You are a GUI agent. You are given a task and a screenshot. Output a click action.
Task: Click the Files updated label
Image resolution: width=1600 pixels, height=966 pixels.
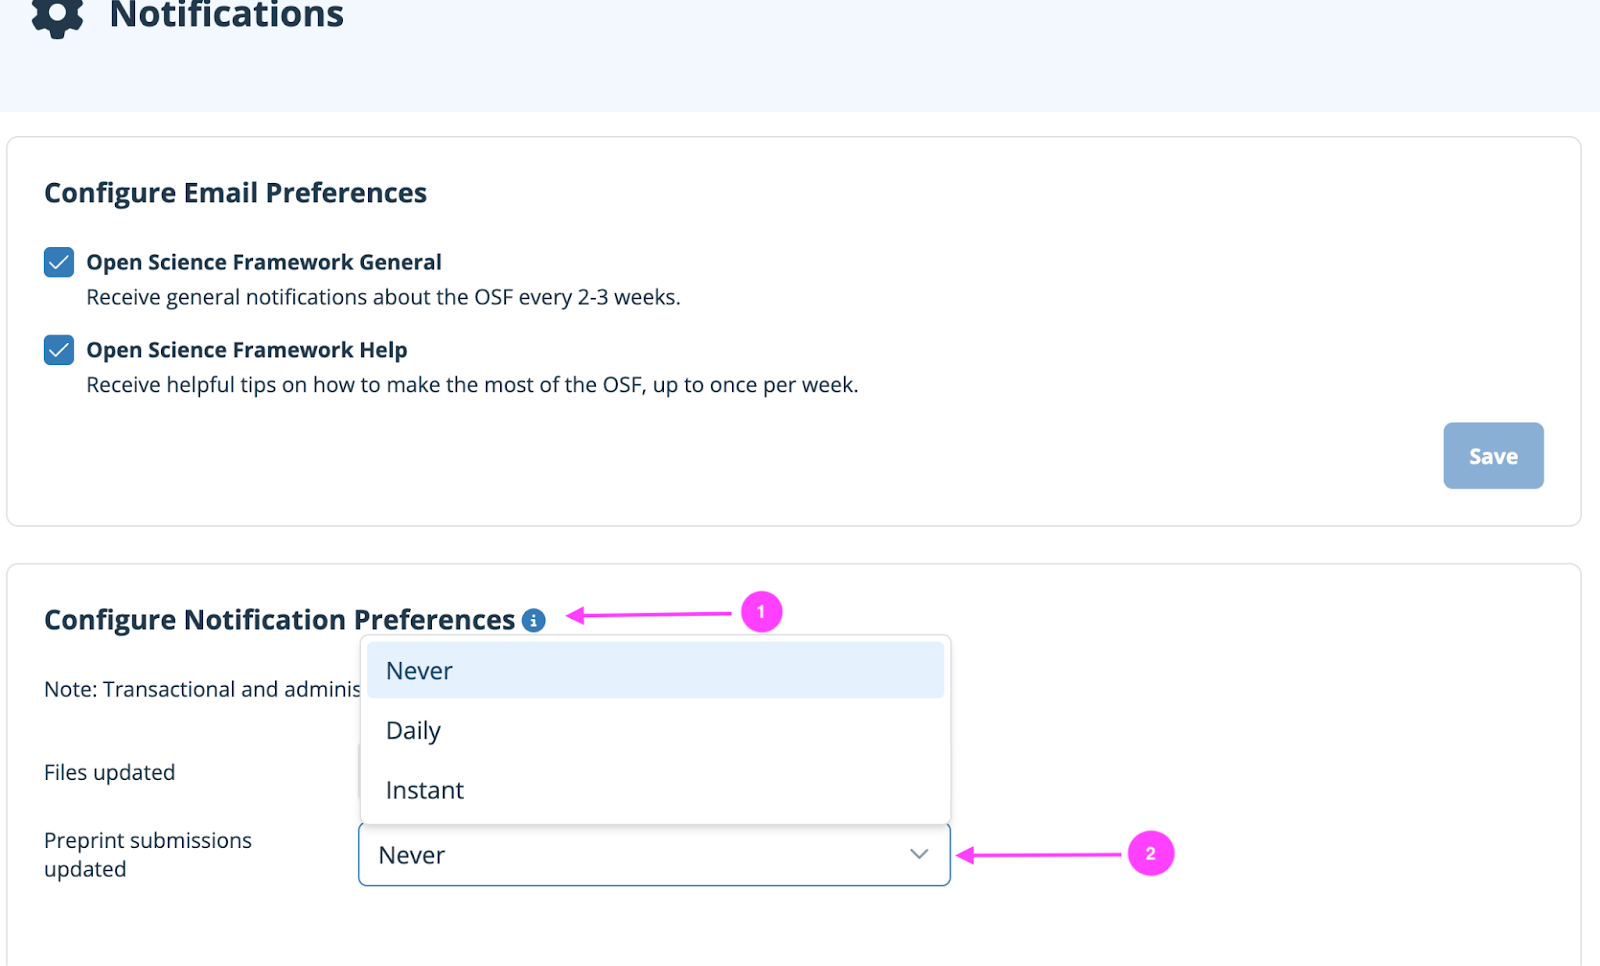click(x=110, y=772)
